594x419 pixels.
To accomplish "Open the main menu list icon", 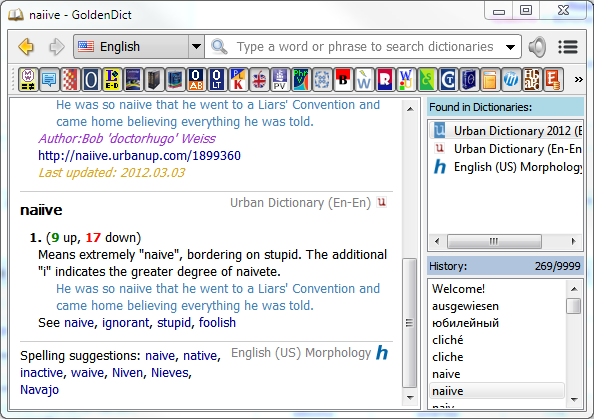I will [568, 47].
